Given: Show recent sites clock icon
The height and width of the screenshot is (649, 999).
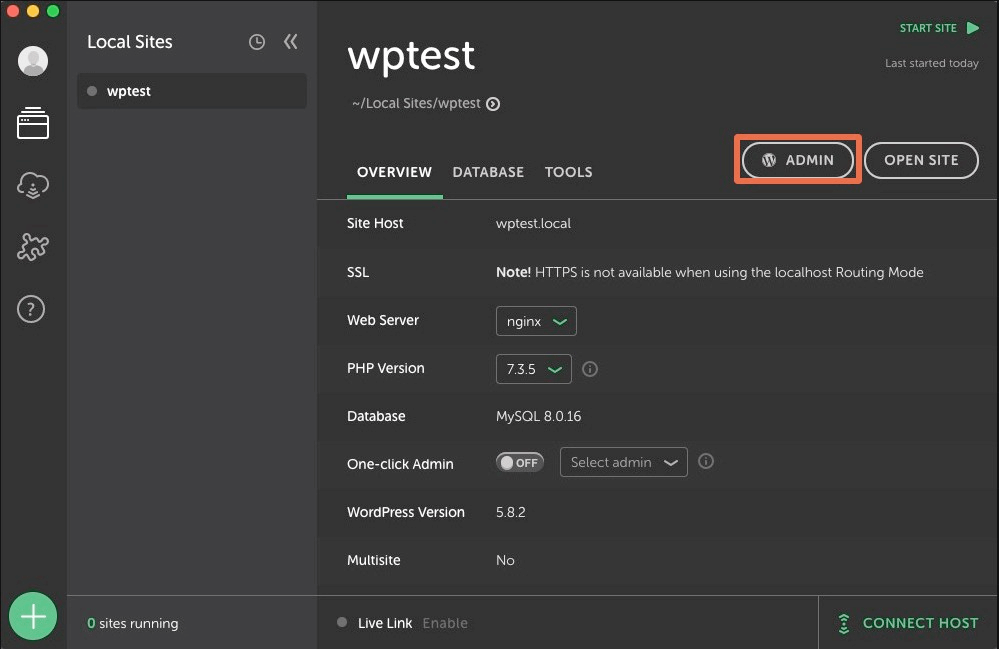Looking at the screenshot, I should [257, 42].
